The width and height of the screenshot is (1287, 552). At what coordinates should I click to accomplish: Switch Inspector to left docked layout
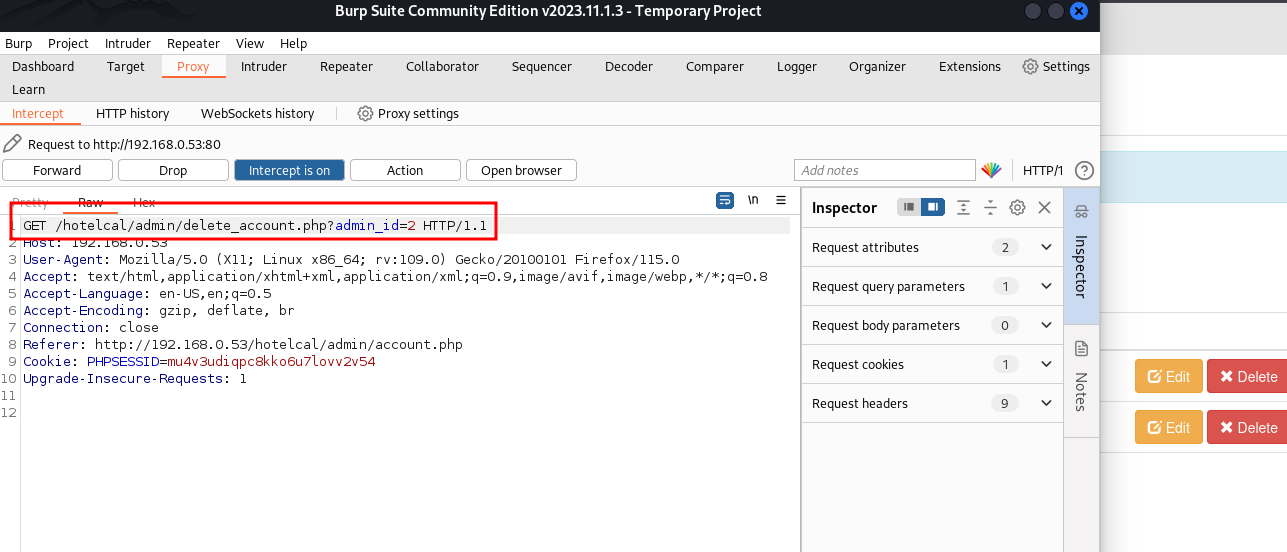[x=909, y=207]
